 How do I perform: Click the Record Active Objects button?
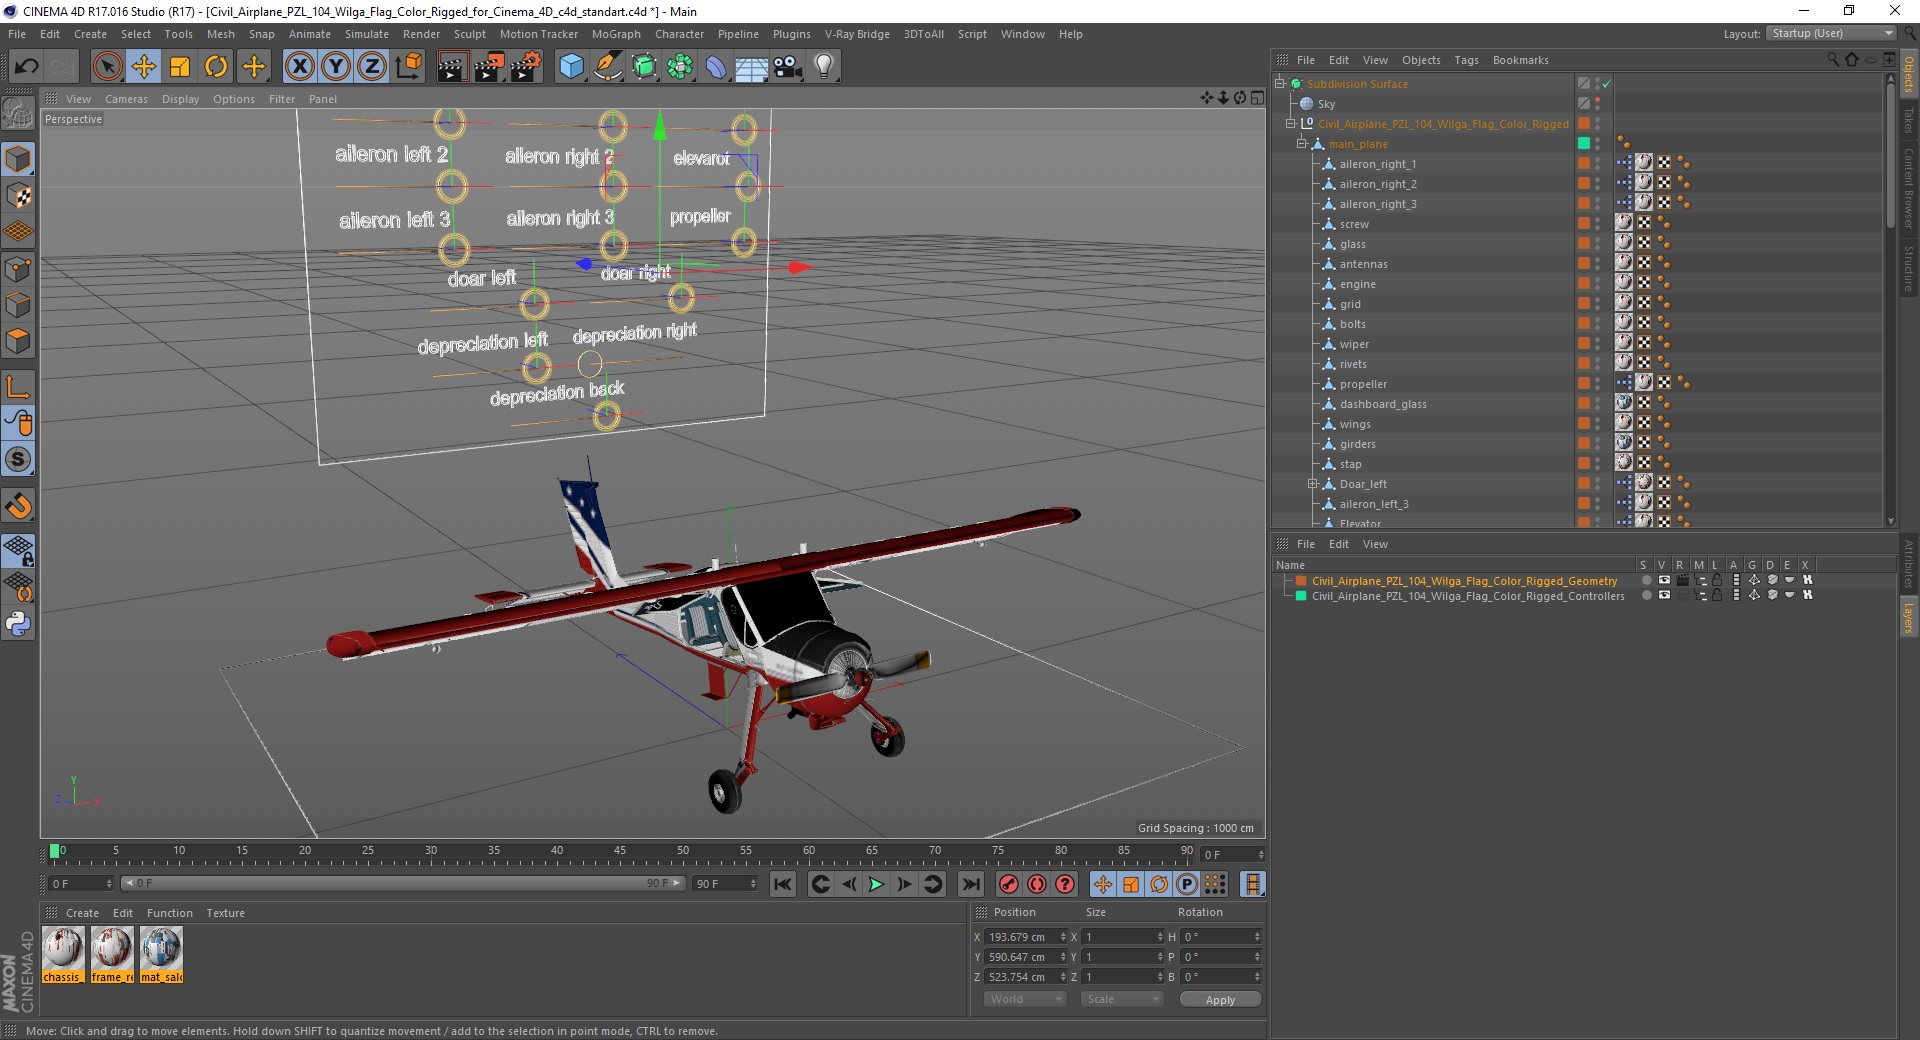(1009, 884)
